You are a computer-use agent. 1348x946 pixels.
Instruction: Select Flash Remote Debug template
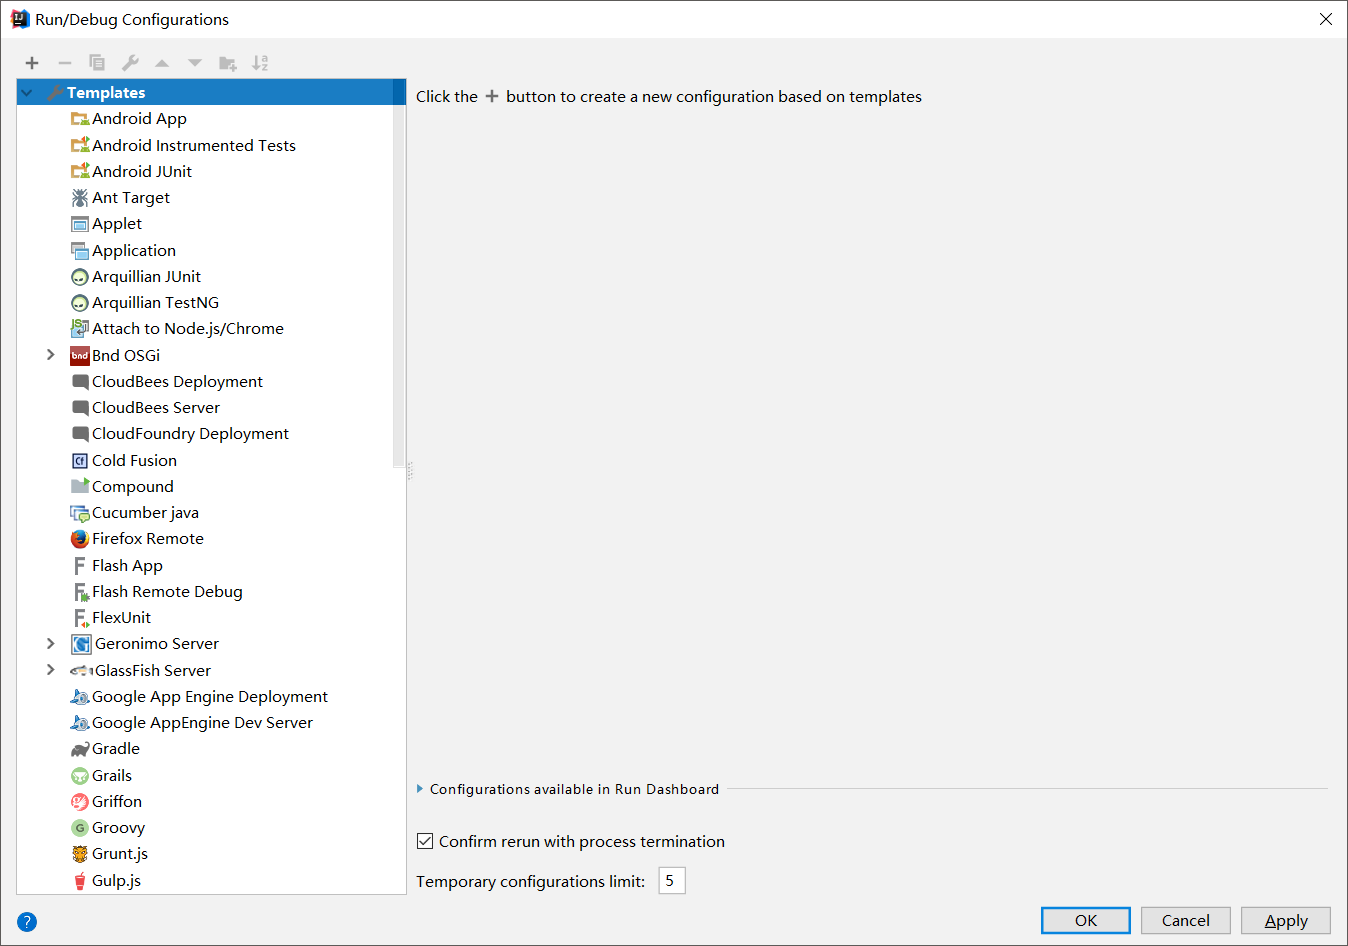pyautogui.click(x=167, y=592)
